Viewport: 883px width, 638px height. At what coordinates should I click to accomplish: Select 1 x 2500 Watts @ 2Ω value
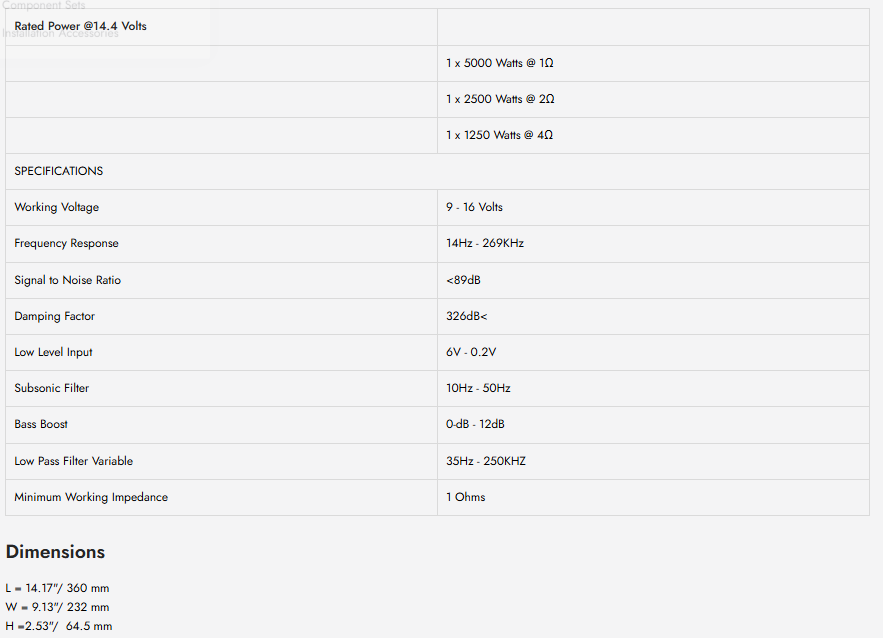coord(500,99)
